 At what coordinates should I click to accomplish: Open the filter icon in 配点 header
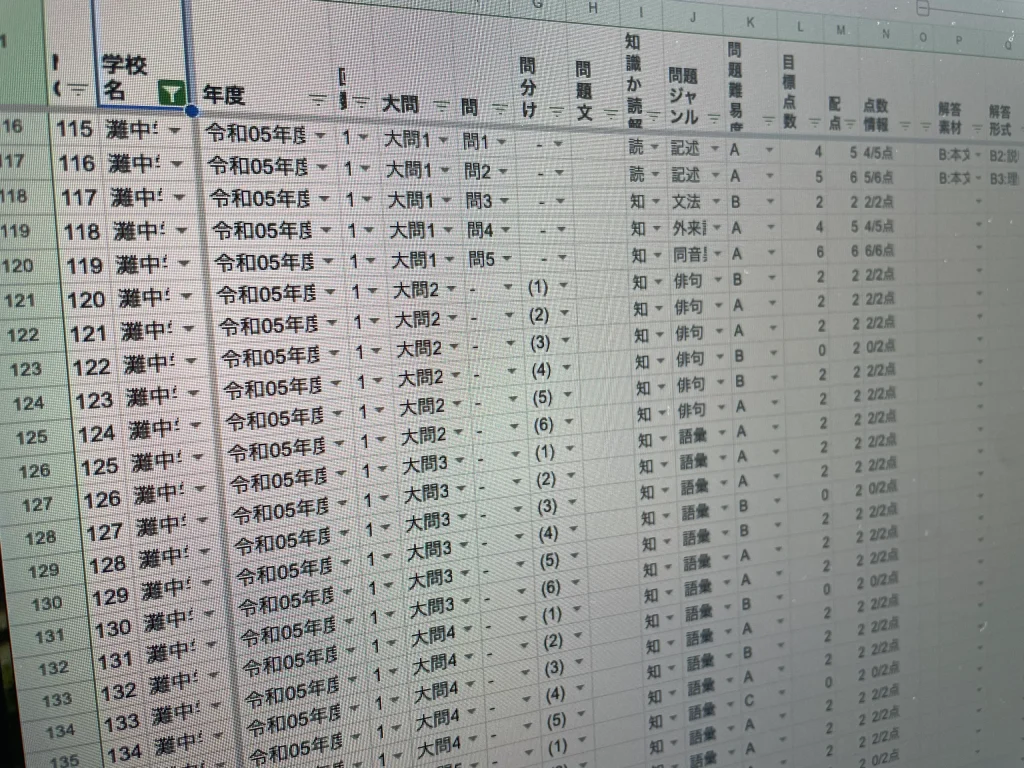[x=849, y=123]
